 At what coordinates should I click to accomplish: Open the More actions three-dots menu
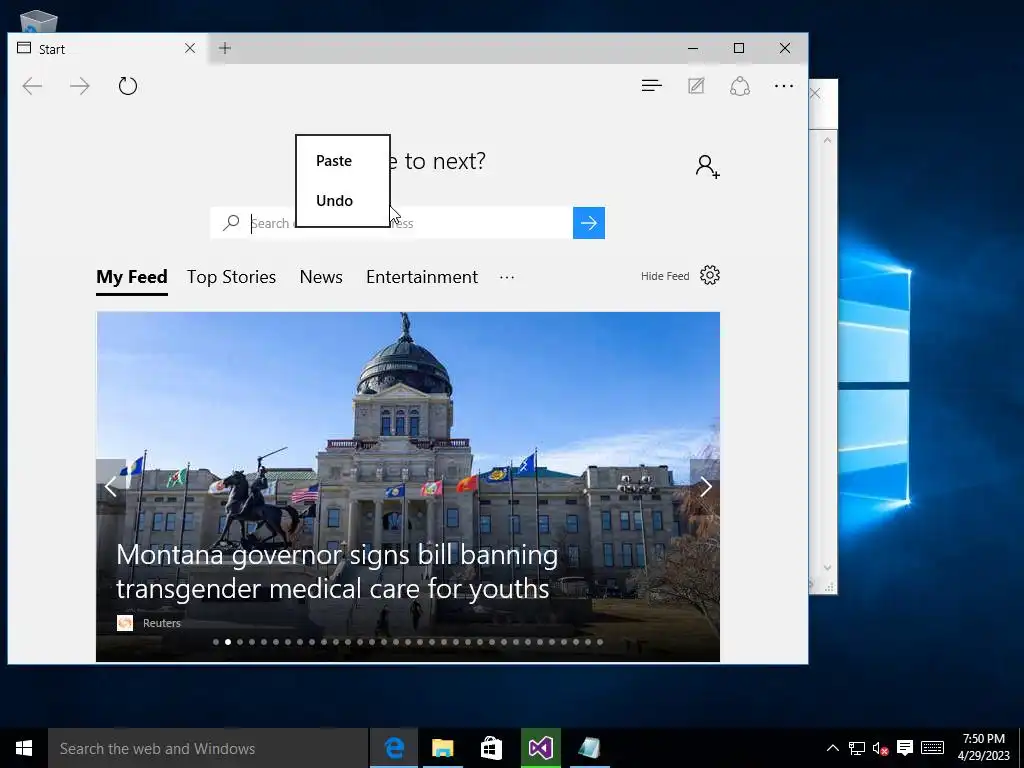[784, 86]
